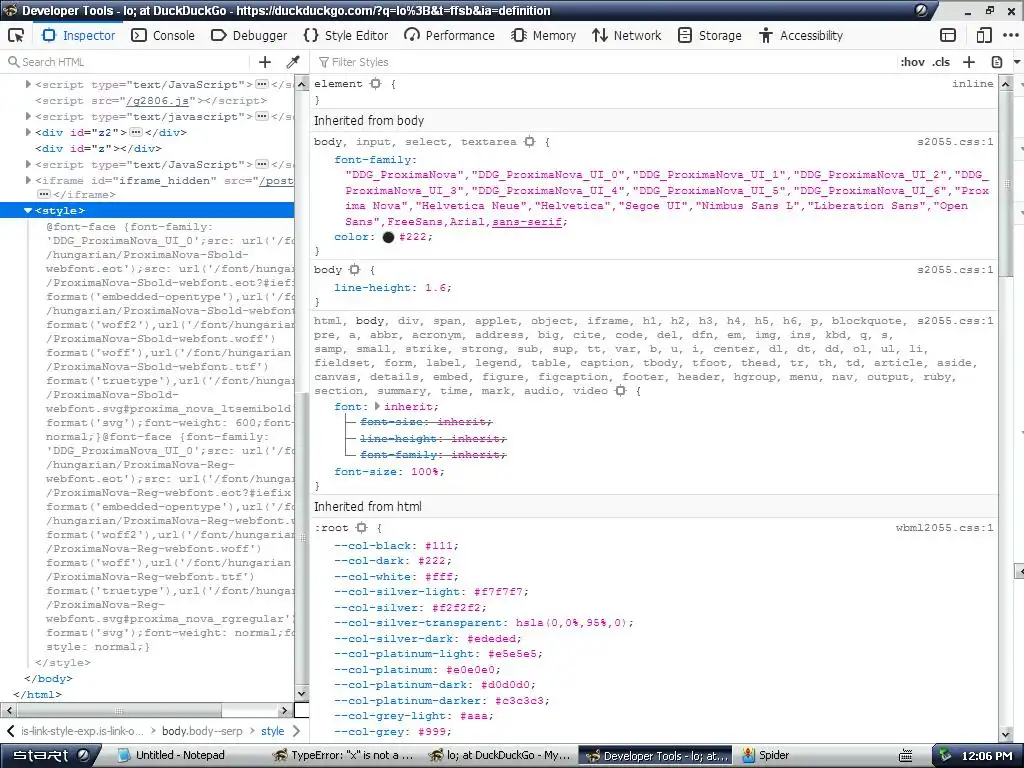Open the Start menu
Viewport: 1024px width, 768px height.
[x=50, y=755]
